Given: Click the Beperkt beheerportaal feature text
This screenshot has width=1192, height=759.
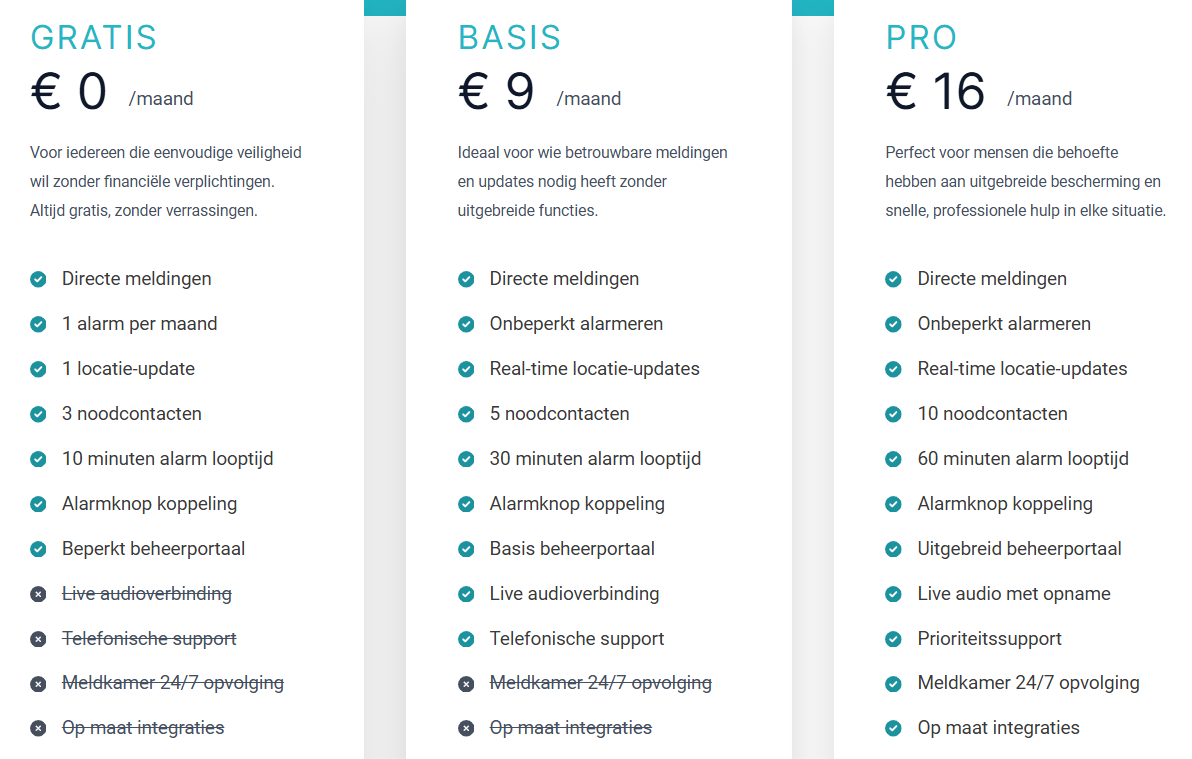Looking at the screenshot, I should pos(153,549).
